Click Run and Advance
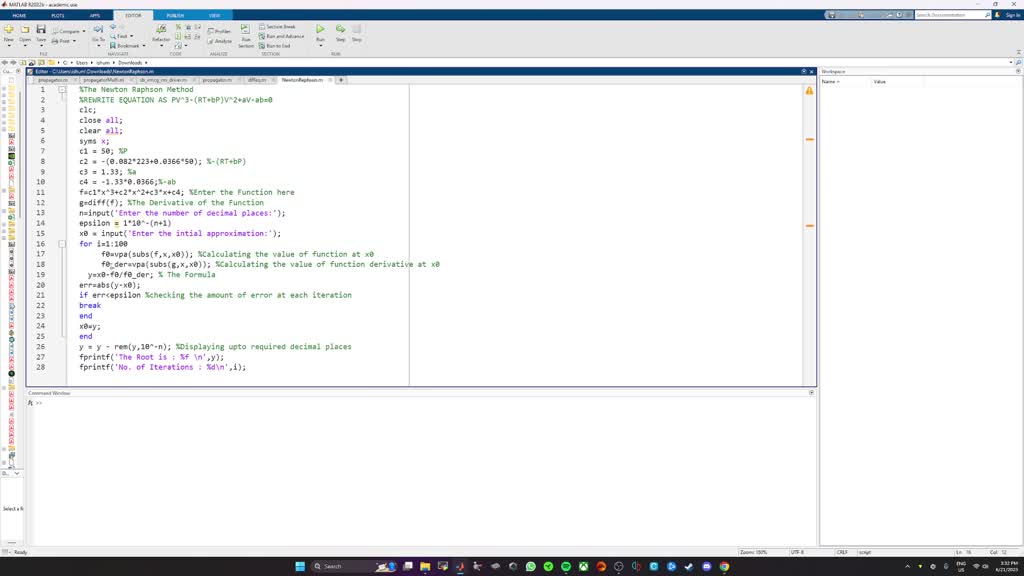Image resolution: width=1024 pixels, height=576 pixels. tap(281, 37)
